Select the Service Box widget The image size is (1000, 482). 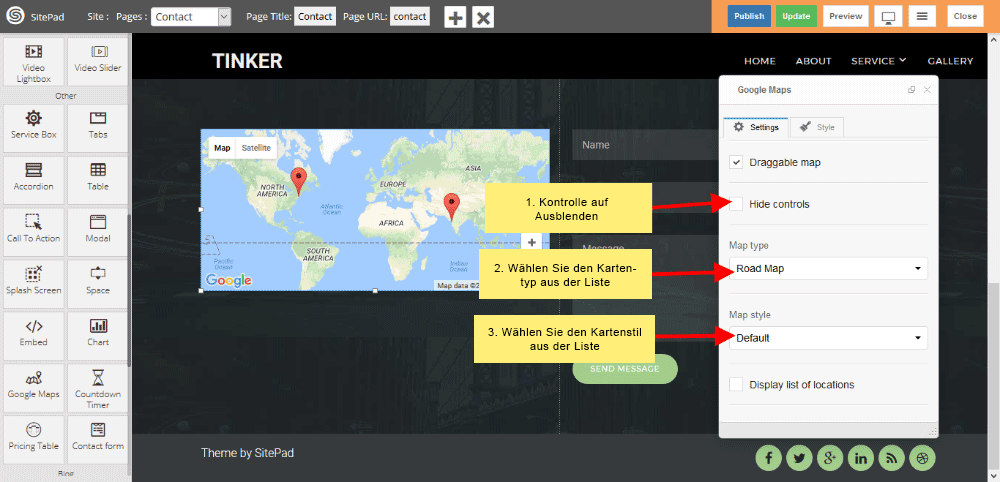34,128
